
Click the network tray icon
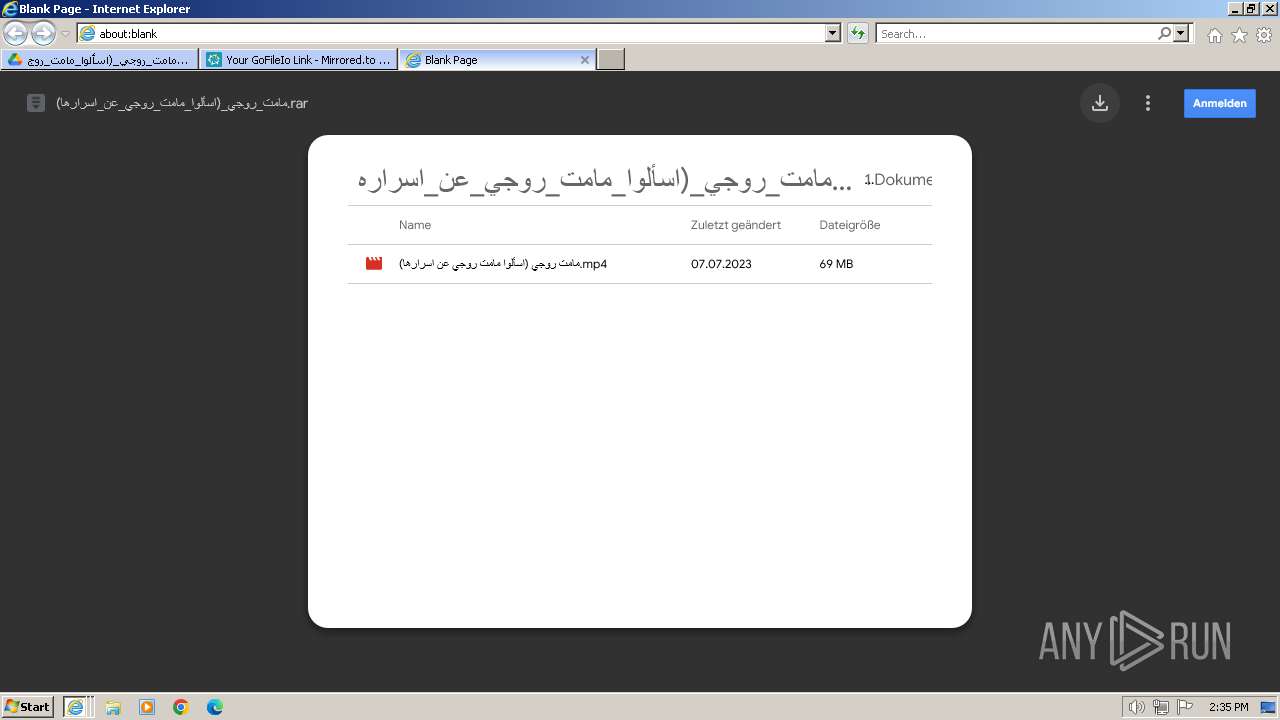pyautogui.click(x=1161, y=707)
